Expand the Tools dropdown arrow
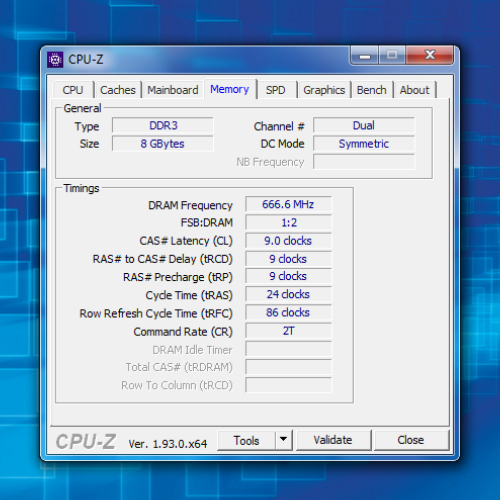This screenshot has width=500, height=500. pyautogui.click(x=284, y=440)
